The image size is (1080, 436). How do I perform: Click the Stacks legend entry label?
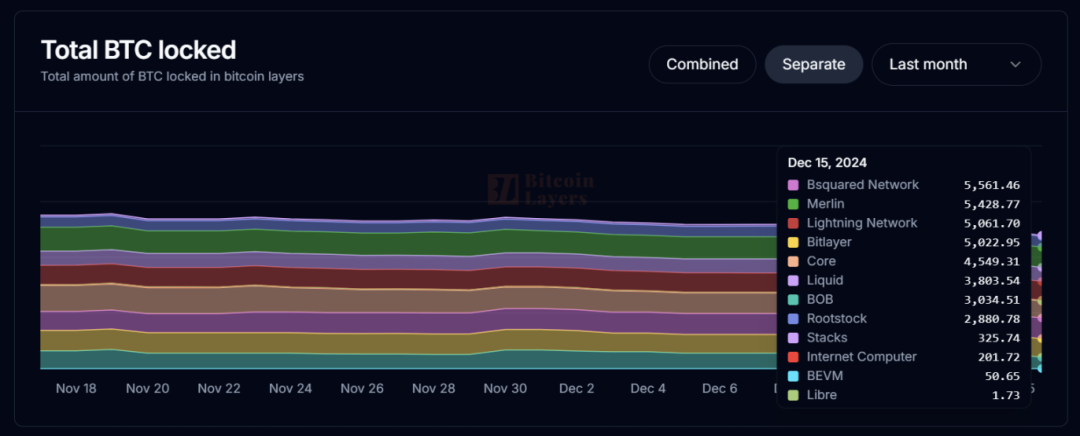click(826, 338)
